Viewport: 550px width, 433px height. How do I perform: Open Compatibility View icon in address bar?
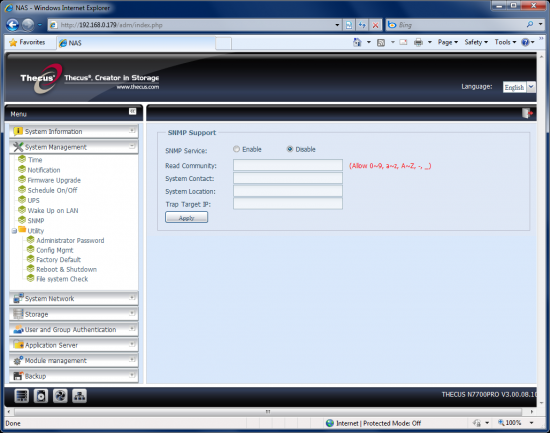click(x=349, y=25)
